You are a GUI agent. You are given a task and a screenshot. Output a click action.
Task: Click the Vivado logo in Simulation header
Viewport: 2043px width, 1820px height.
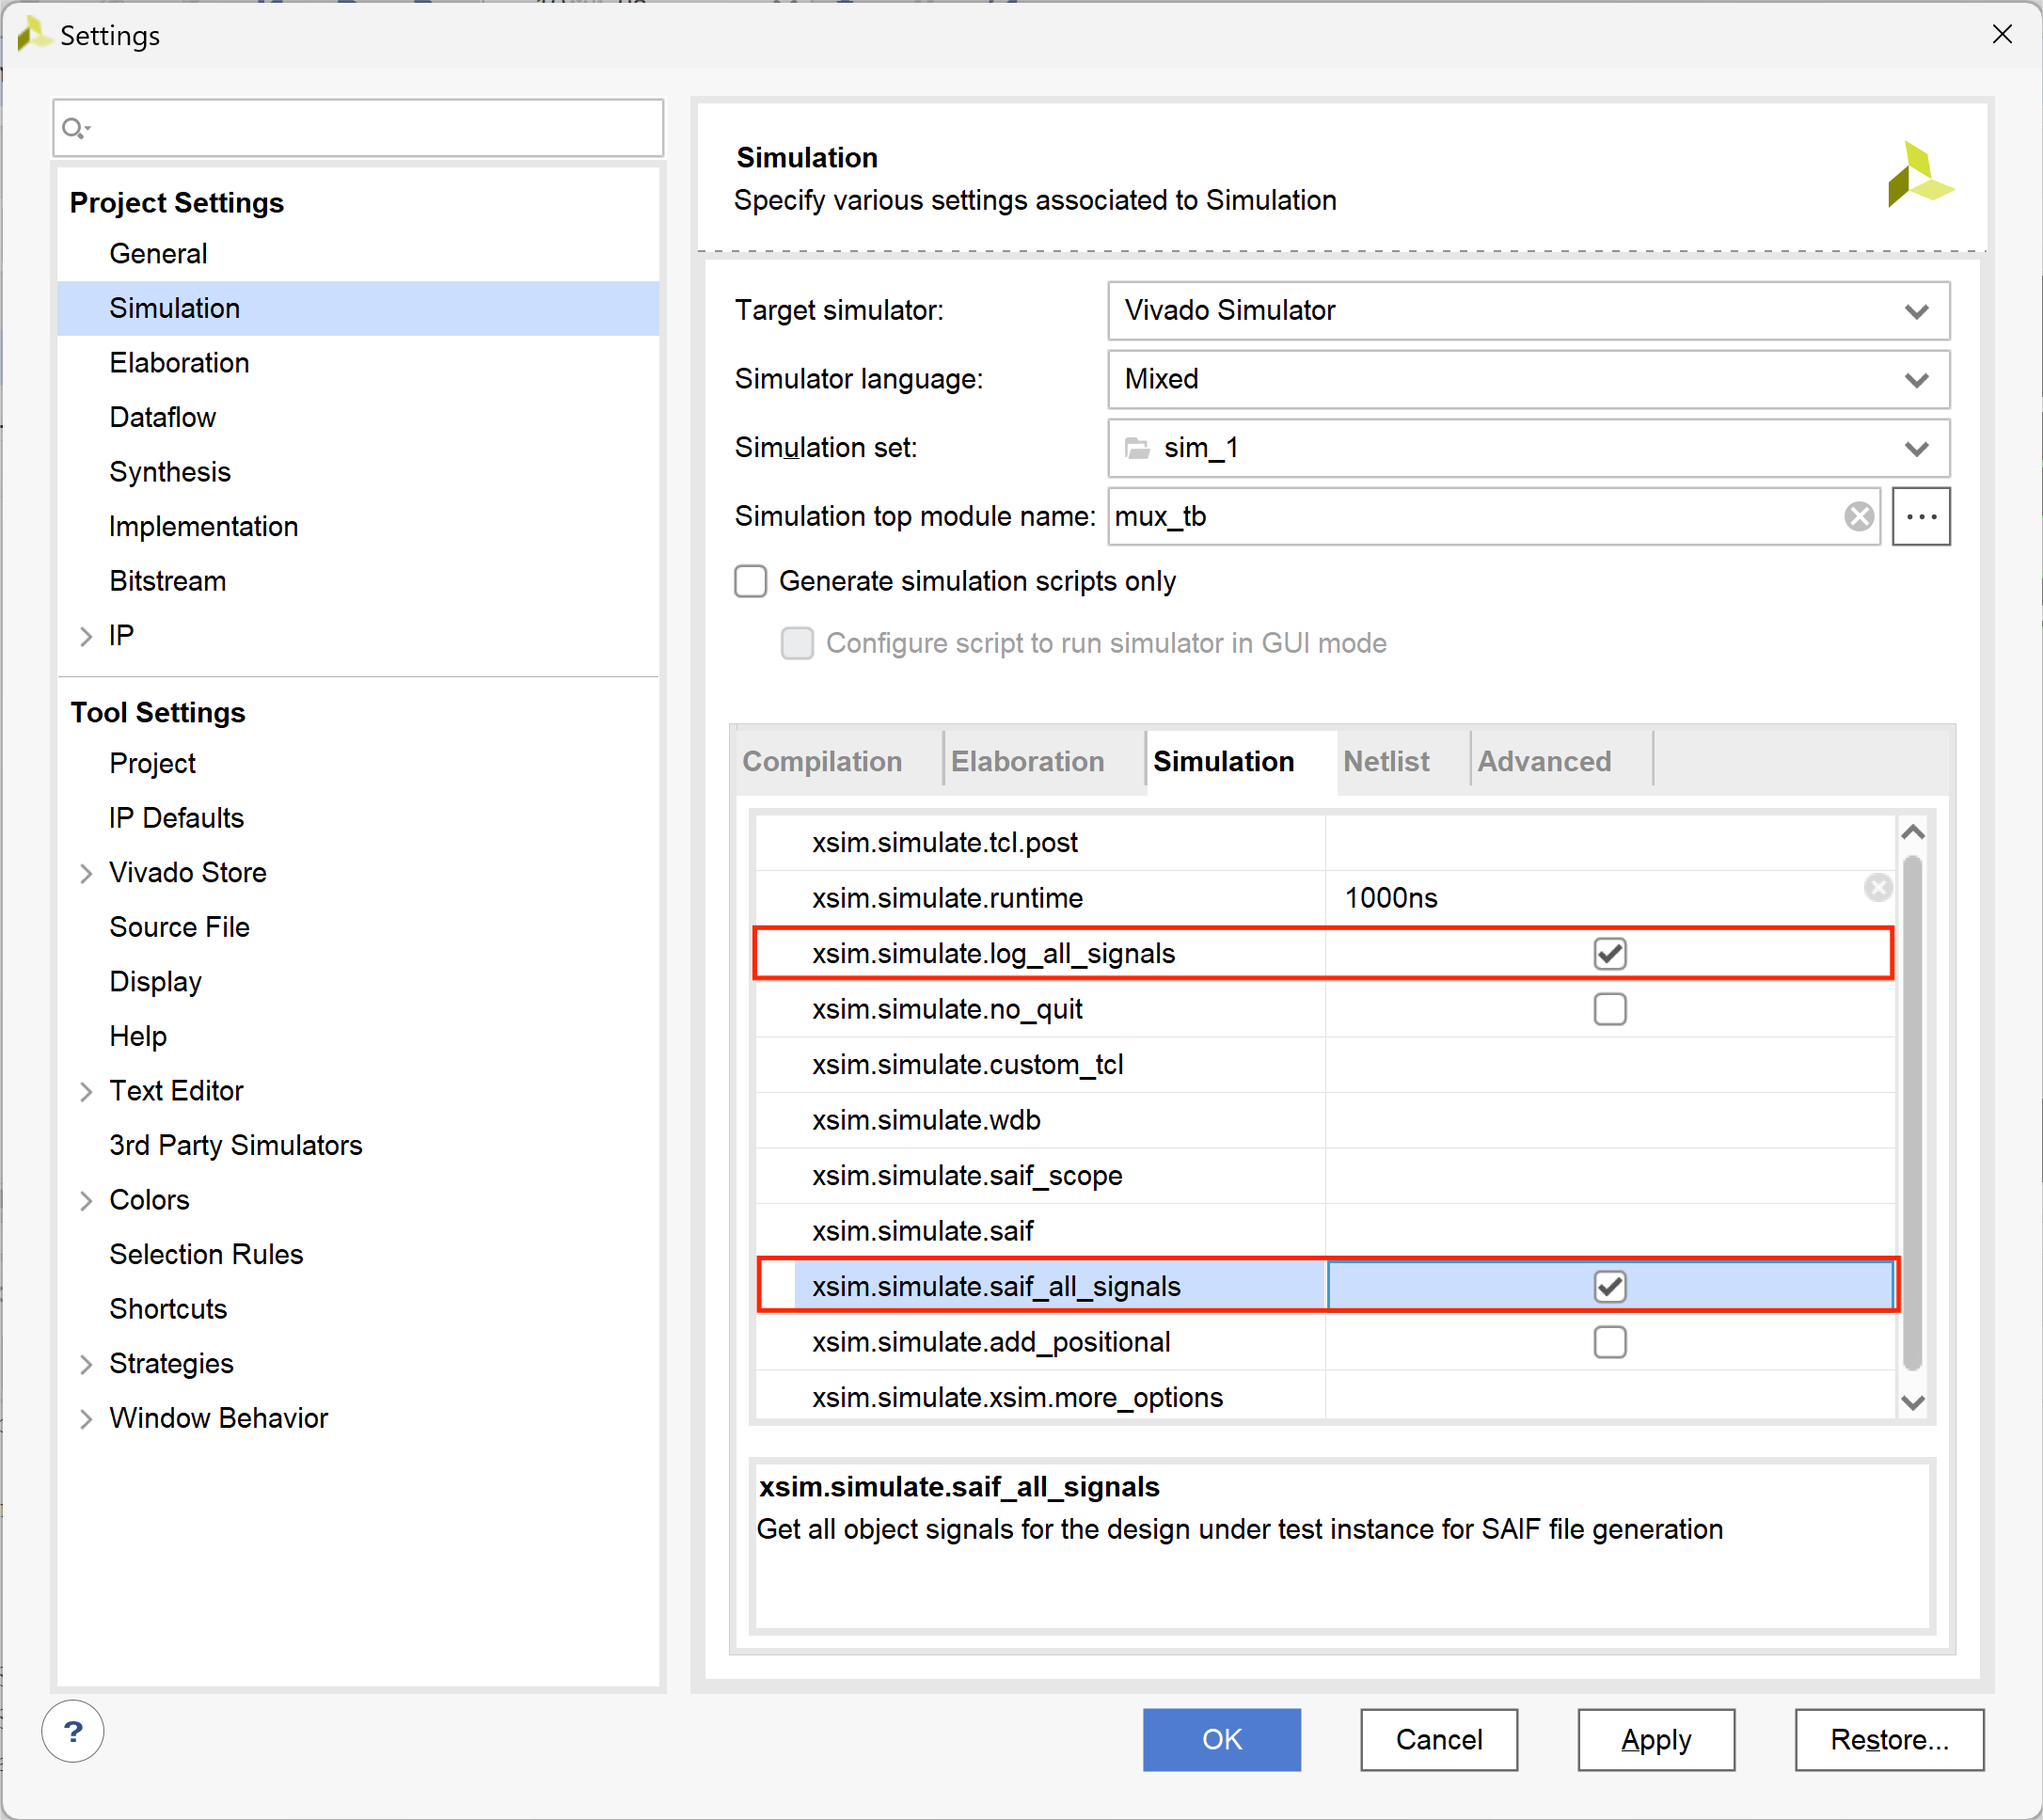(1918, 176)
